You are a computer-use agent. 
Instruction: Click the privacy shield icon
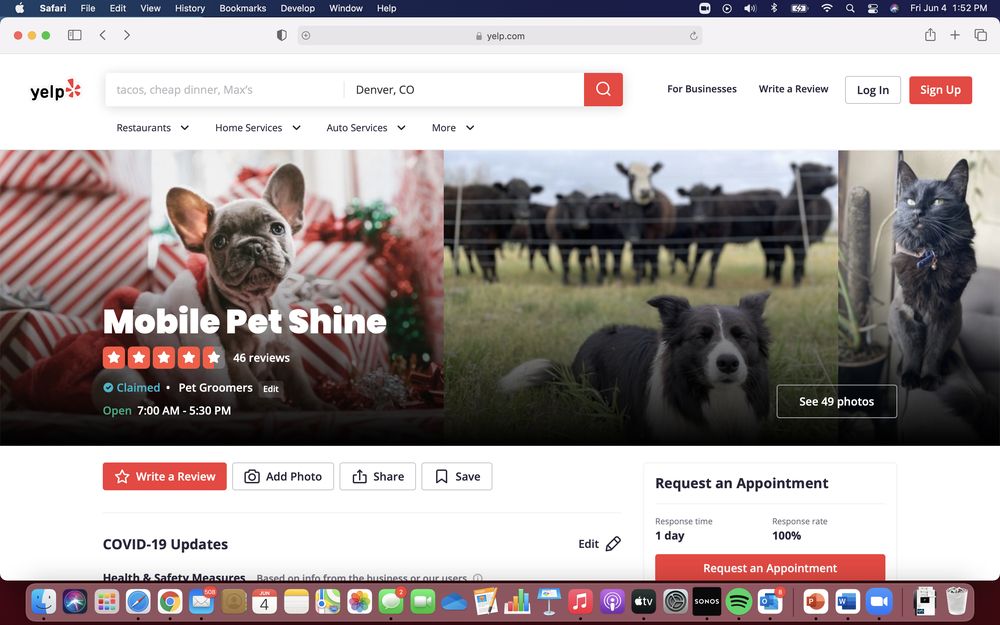coord(281,35)
